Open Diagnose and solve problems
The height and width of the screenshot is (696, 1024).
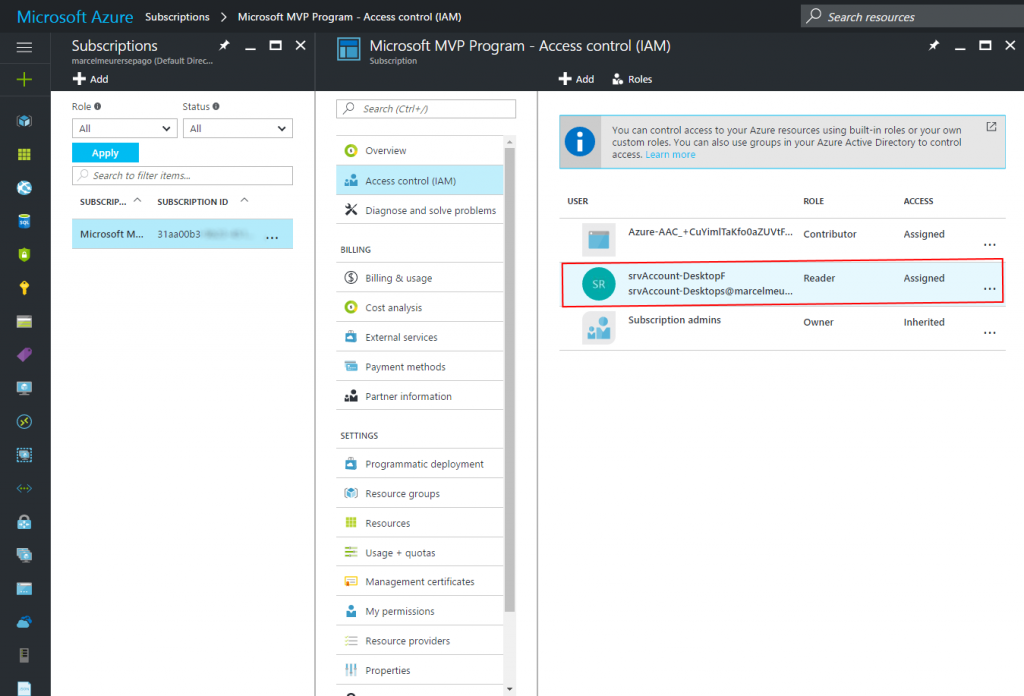coord(419,210)
